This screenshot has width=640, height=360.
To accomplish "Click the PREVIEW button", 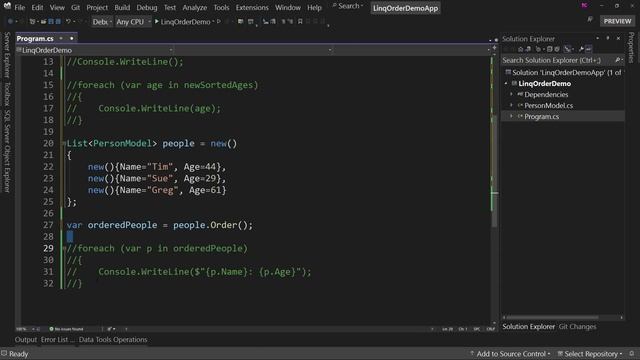I will pyautogui.click(x=617, y=21).
